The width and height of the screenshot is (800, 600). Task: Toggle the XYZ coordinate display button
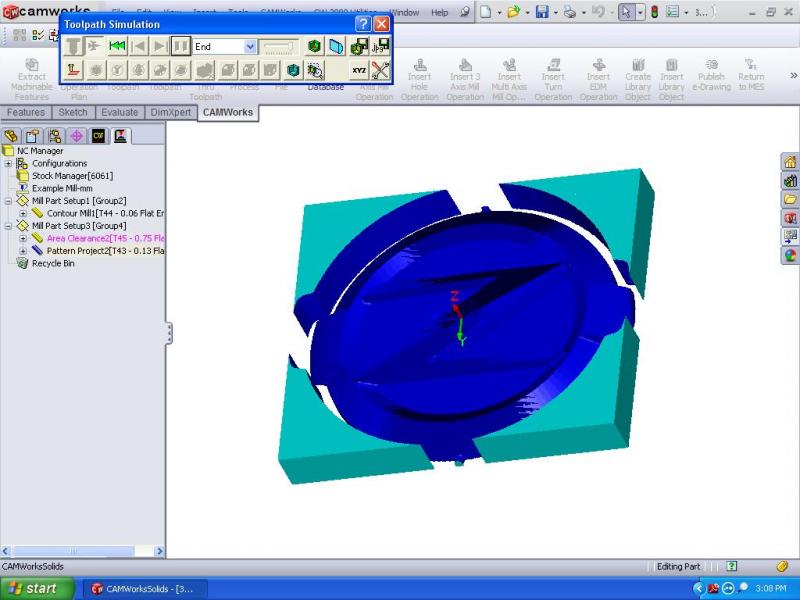(x=359, y=70)
